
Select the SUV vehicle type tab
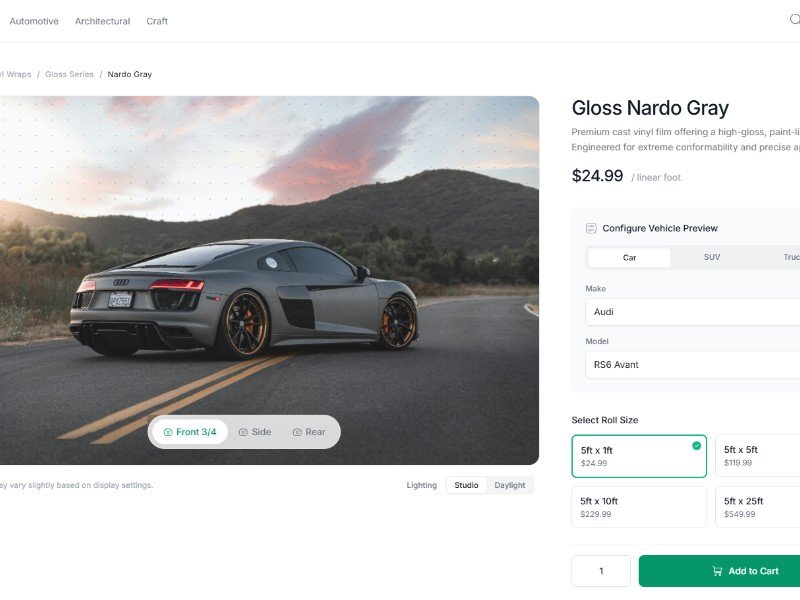pos(712,257)
